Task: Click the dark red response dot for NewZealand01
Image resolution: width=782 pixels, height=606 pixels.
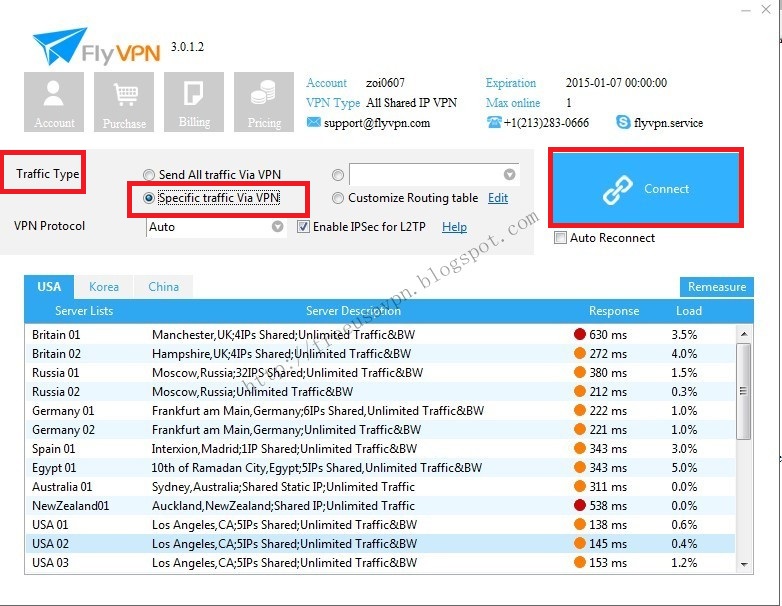Action: click(x=580, y=505)
